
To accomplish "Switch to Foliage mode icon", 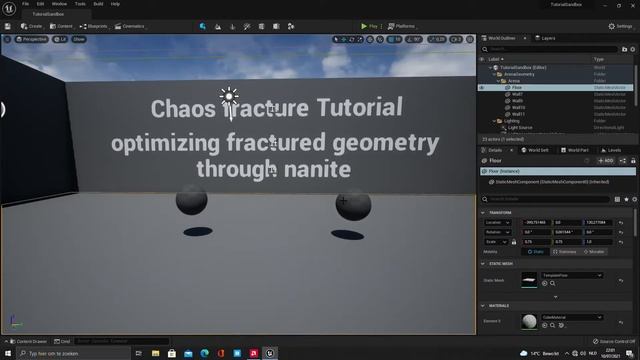I will (232, 27).
